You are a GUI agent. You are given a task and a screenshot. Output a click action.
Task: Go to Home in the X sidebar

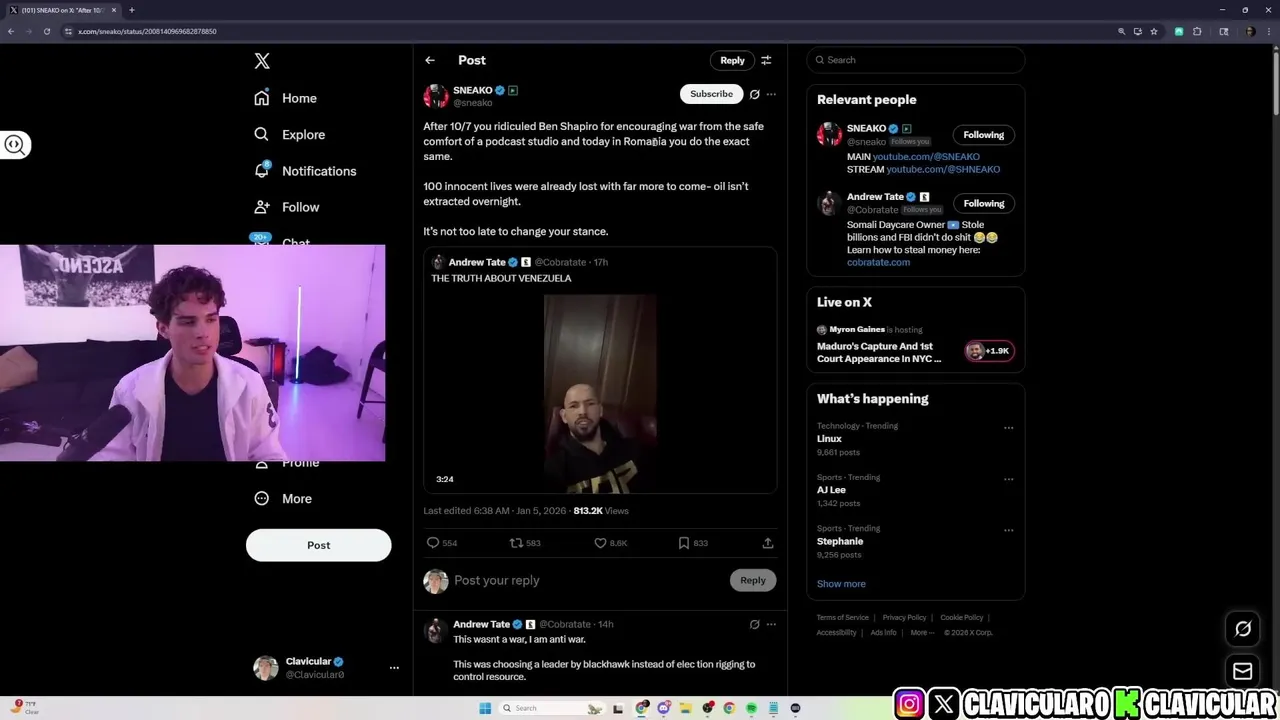click(285, 98)
